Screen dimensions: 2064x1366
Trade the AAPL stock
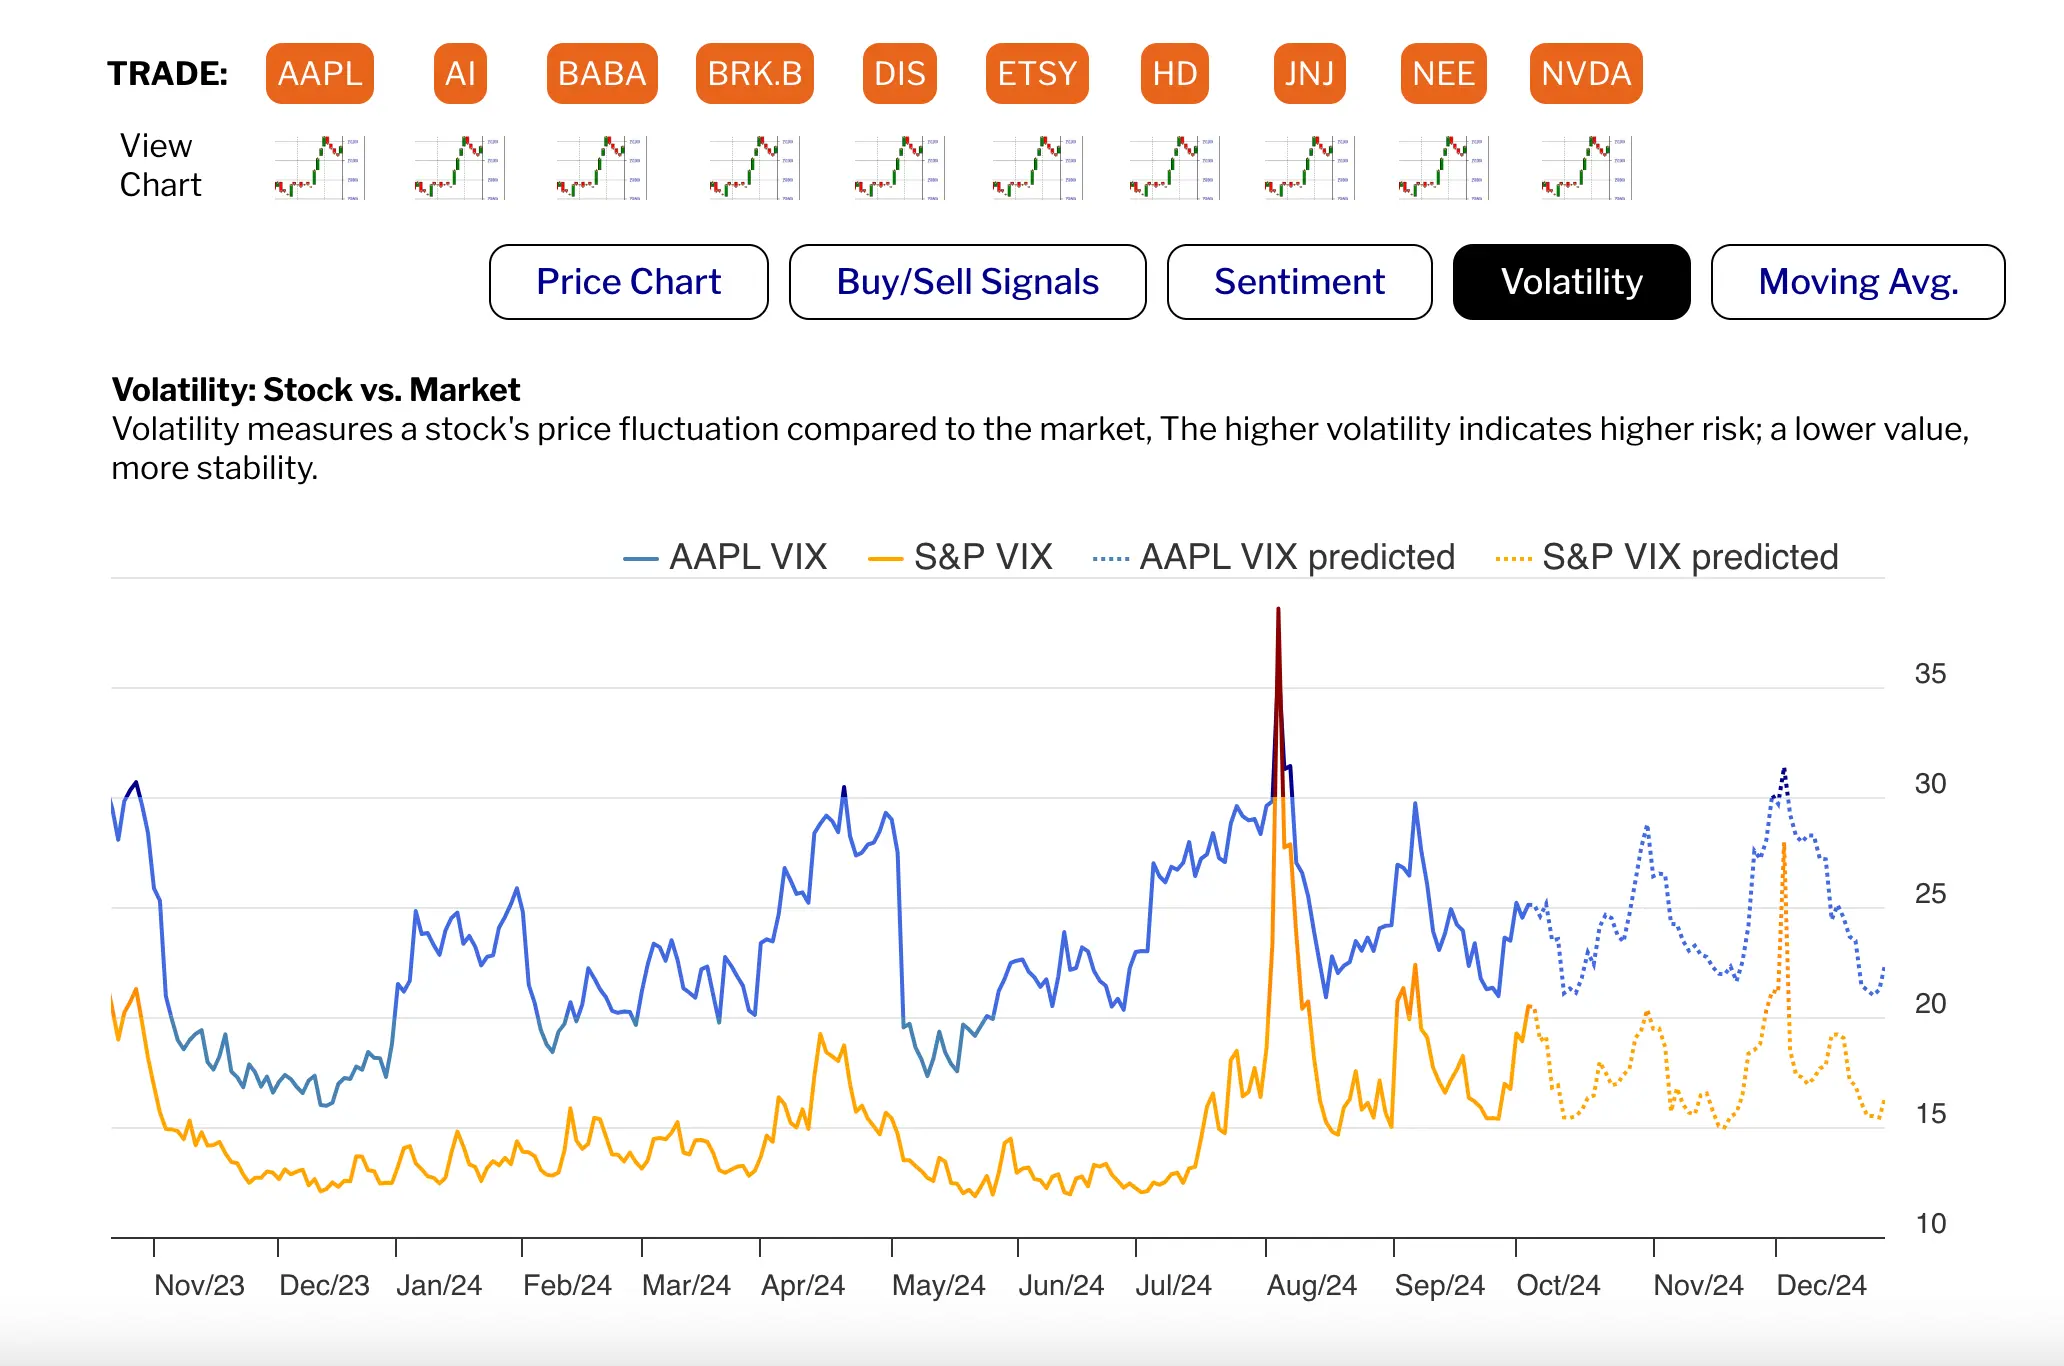(320, 74)
